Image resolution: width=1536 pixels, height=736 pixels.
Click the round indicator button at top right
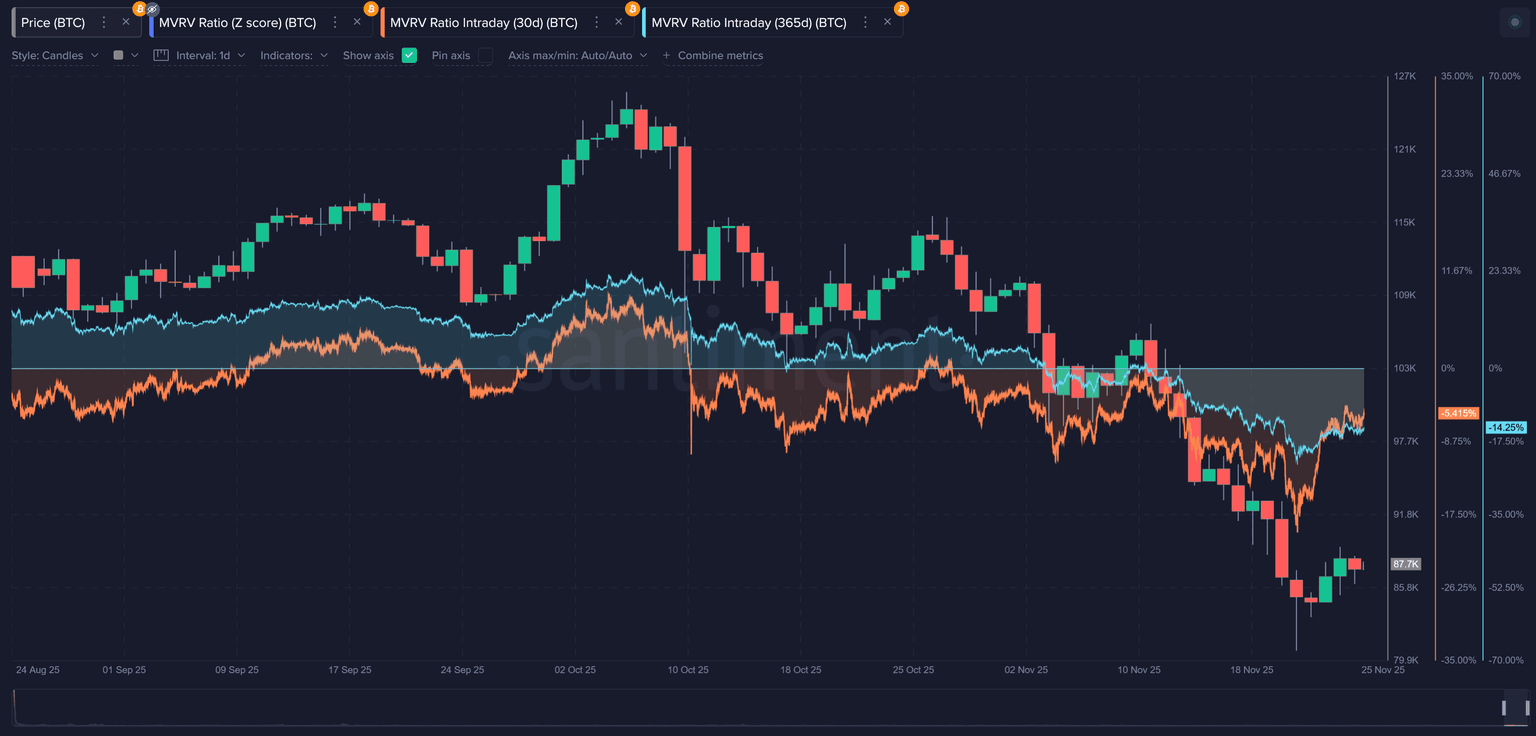pos(1514,22)
